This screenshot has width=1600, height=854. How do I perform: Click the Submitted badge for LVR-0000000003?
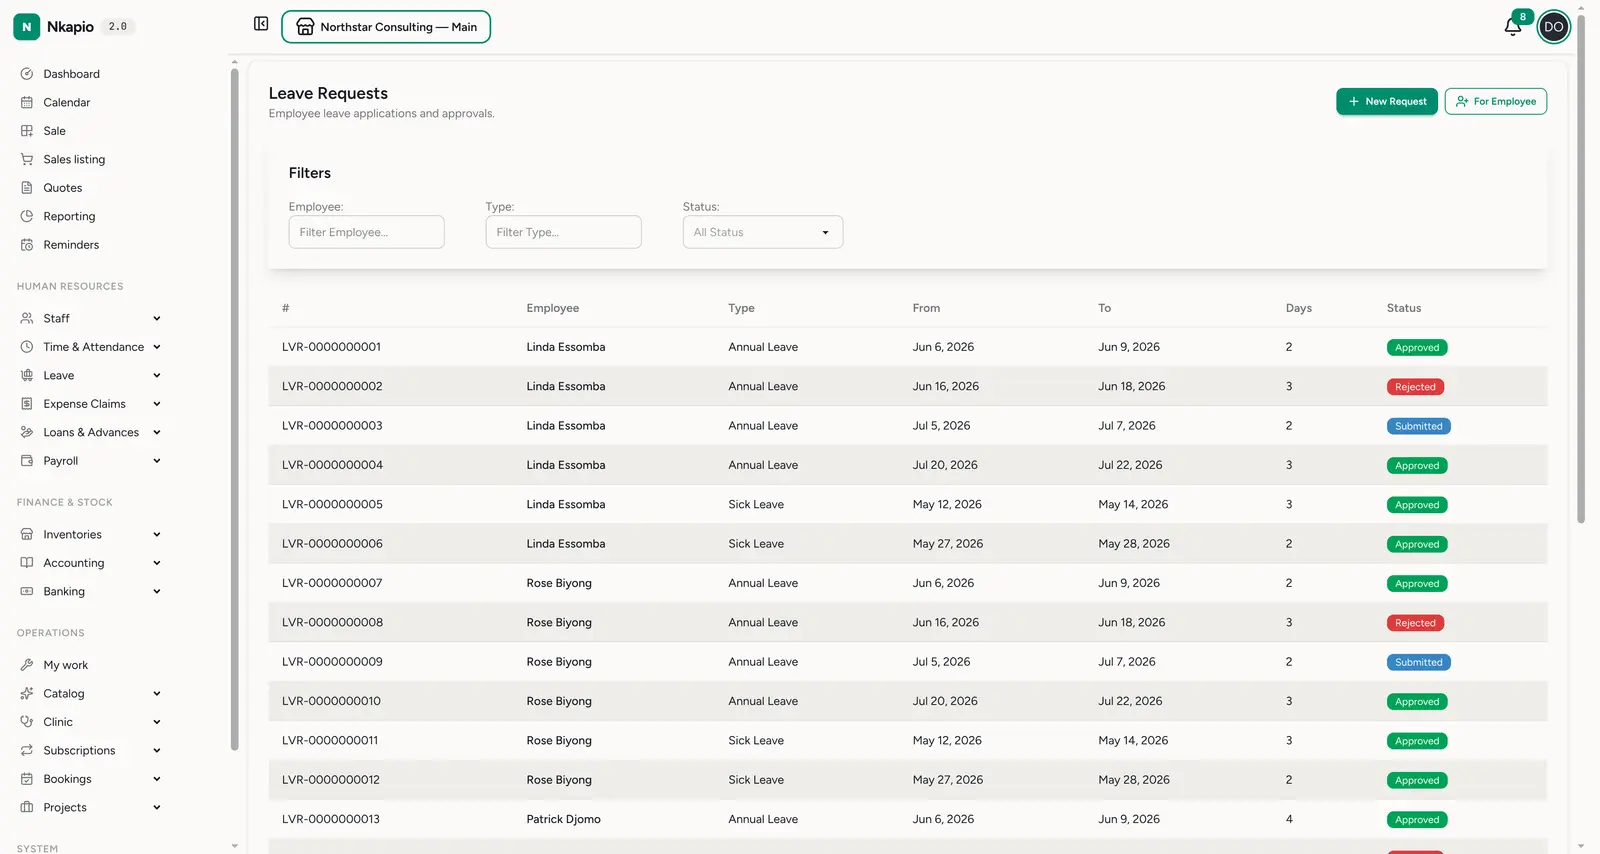tap(1418, 426)
